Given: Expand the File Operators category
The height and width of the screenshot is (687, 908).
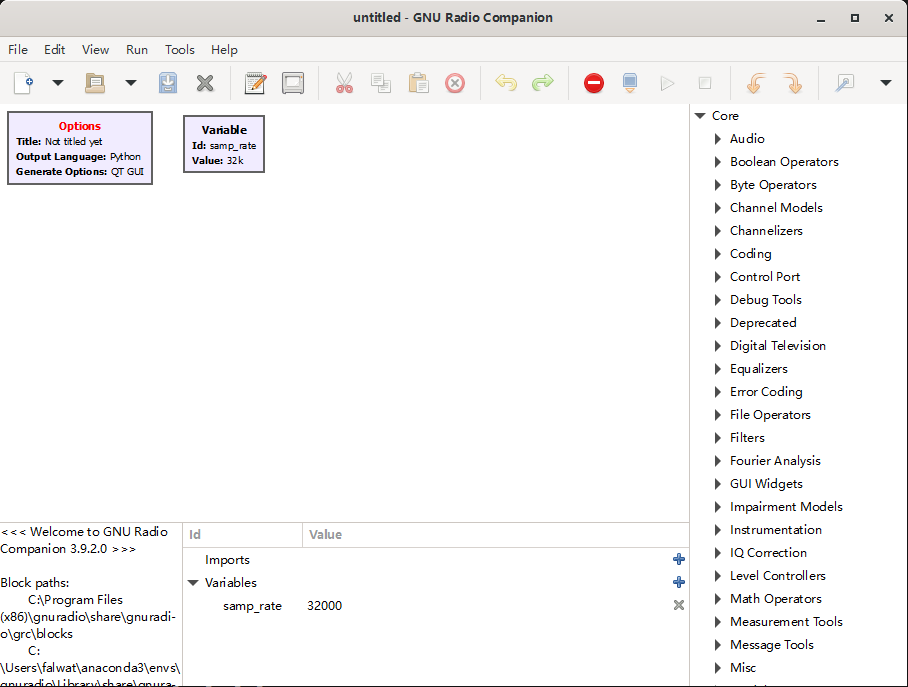Looking at the screenshot, I should click(x=717, y=415).
